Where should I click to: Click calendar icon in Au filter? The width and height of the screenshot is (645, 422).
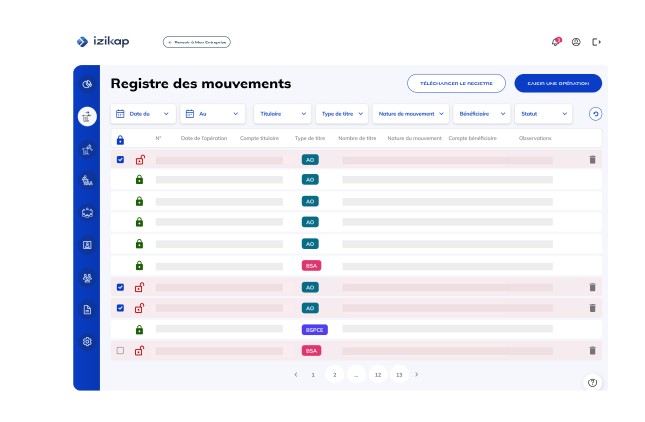pos(190,114)
